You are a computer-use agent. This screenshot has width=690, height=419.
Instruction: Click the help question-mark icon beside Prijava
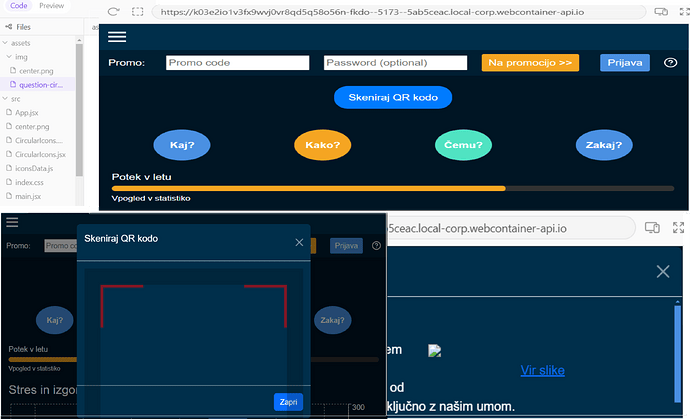[670, 63]
